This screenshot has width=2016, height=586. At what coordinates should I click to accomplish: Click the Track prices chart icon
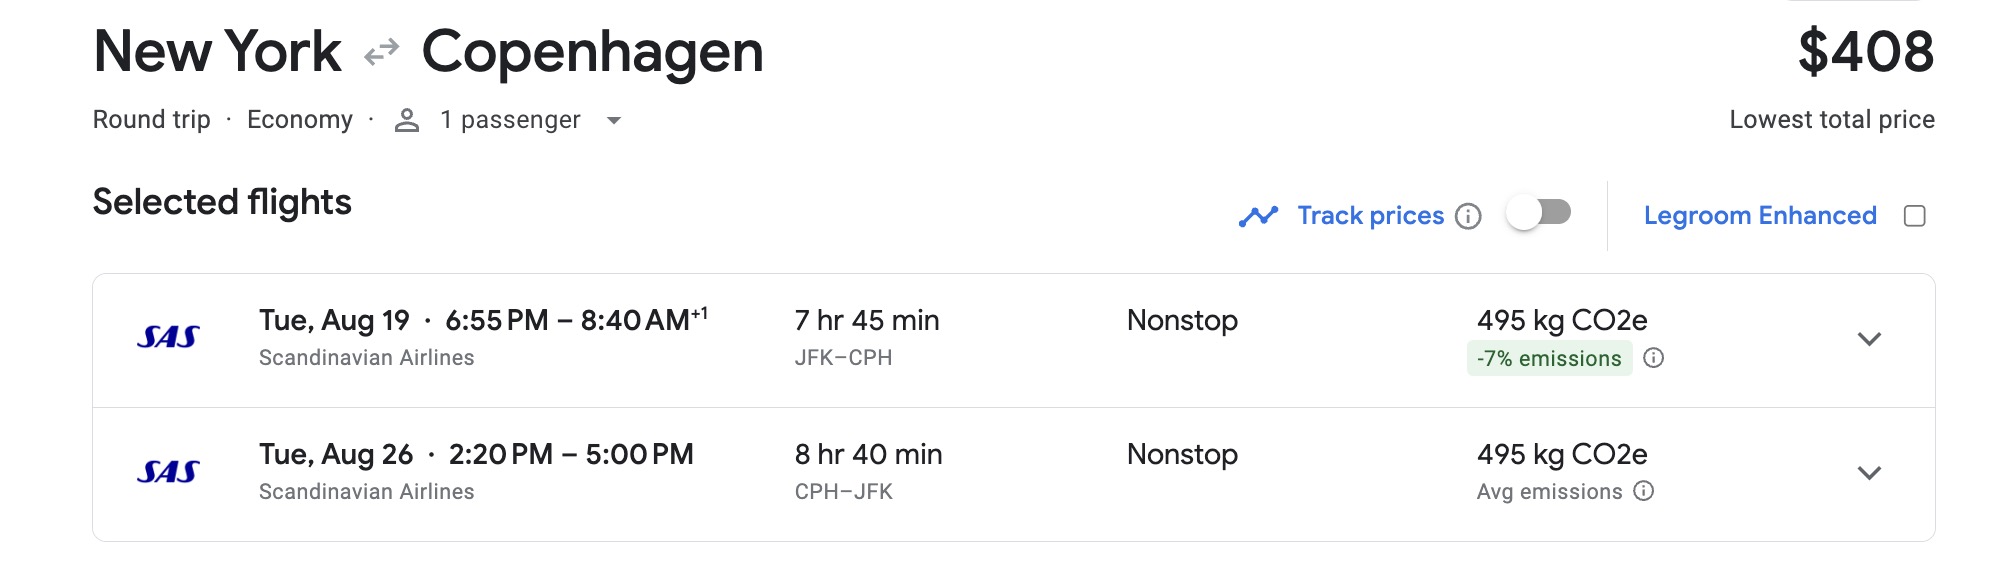point(1260,214)
